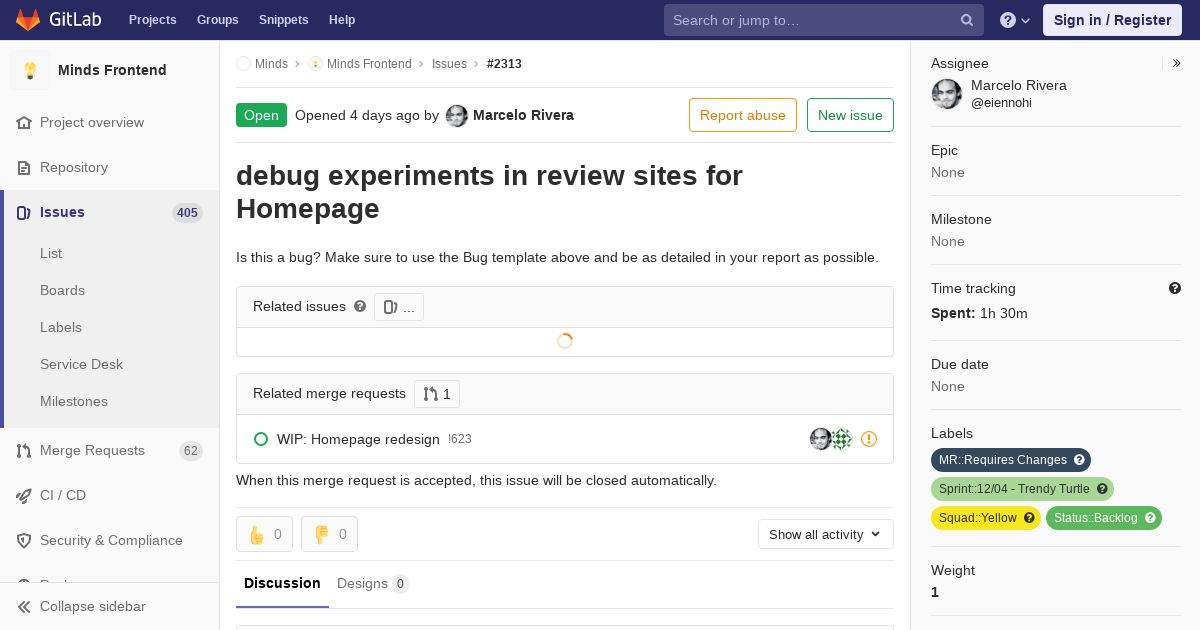Click the green patterned avatar on the merge request row
This screenshot has height=630, width=1200.
pos(842,439)
